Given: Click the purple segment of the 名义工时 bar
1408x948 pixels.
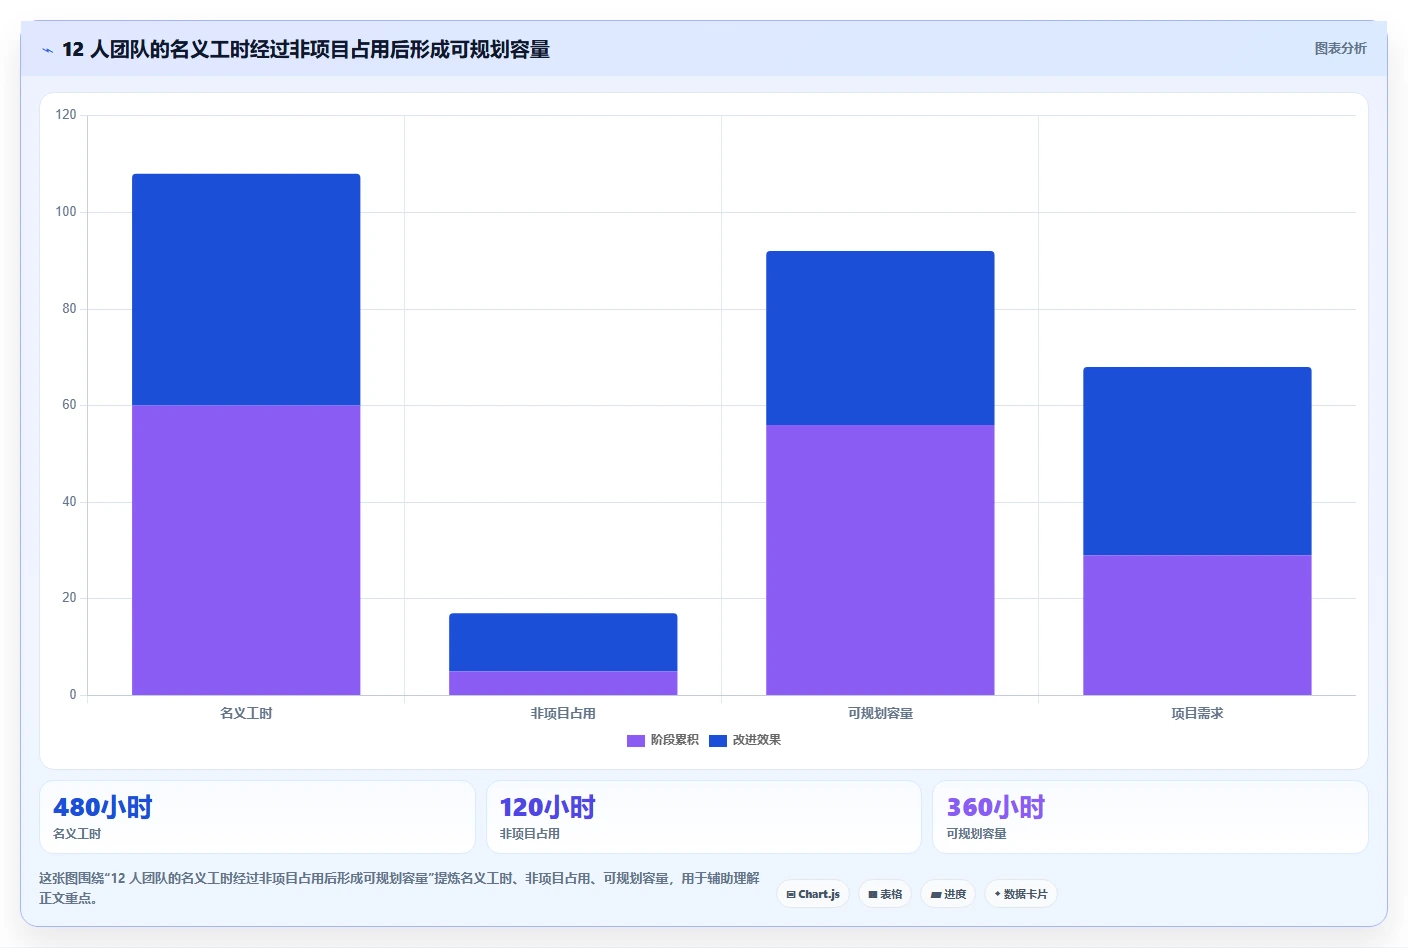Looking at the screenshot, I should coord(246,550).
